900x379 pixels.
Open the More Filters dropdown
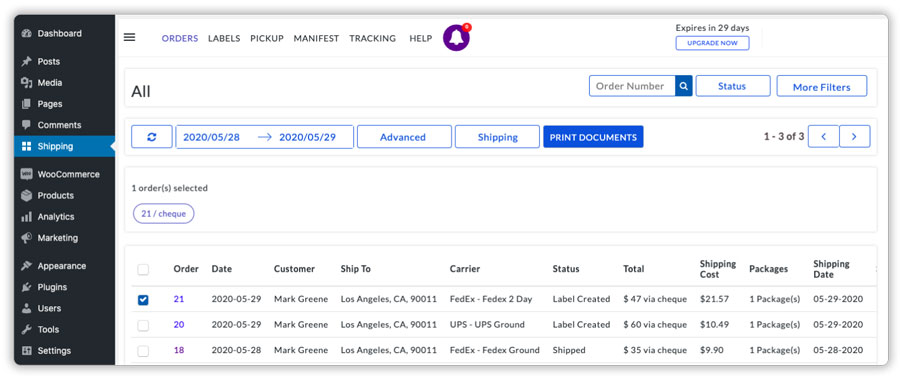[x=821, y=87]
